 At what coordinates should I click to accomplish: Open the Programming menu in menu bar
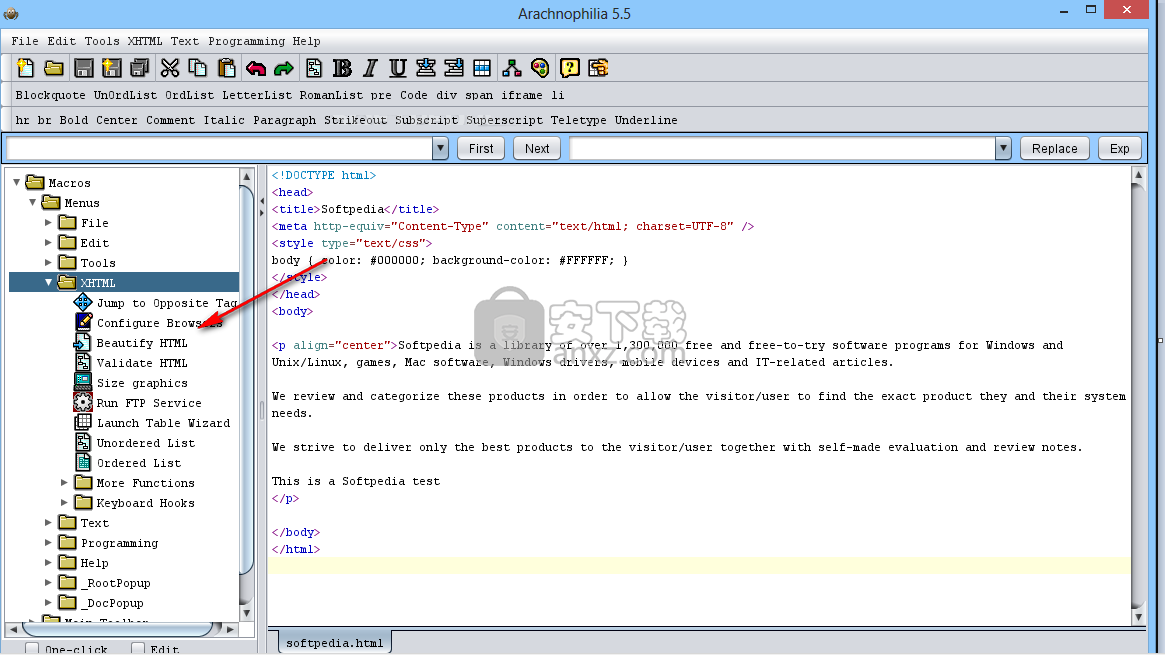(247, 41)
